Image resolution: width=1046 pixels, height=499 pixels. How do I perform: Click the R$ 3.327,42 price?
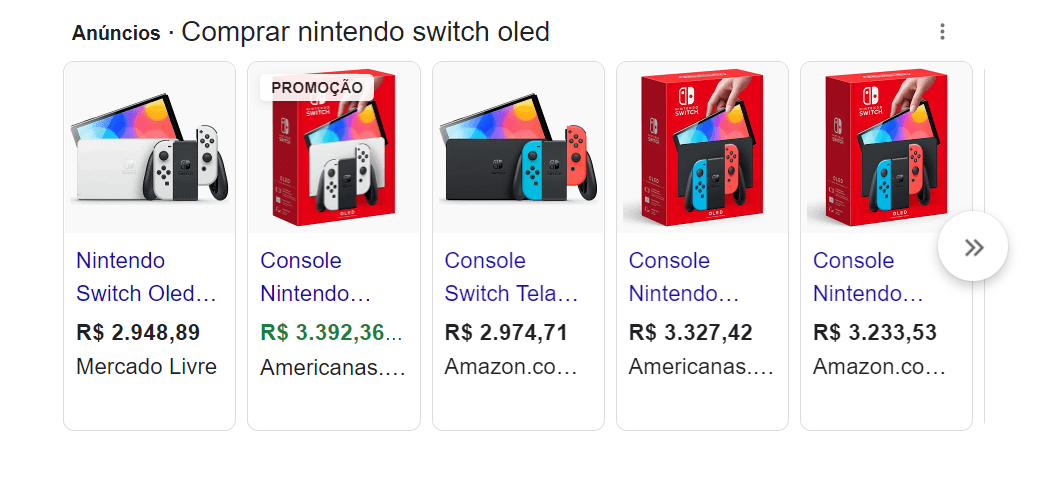[690, 332]
